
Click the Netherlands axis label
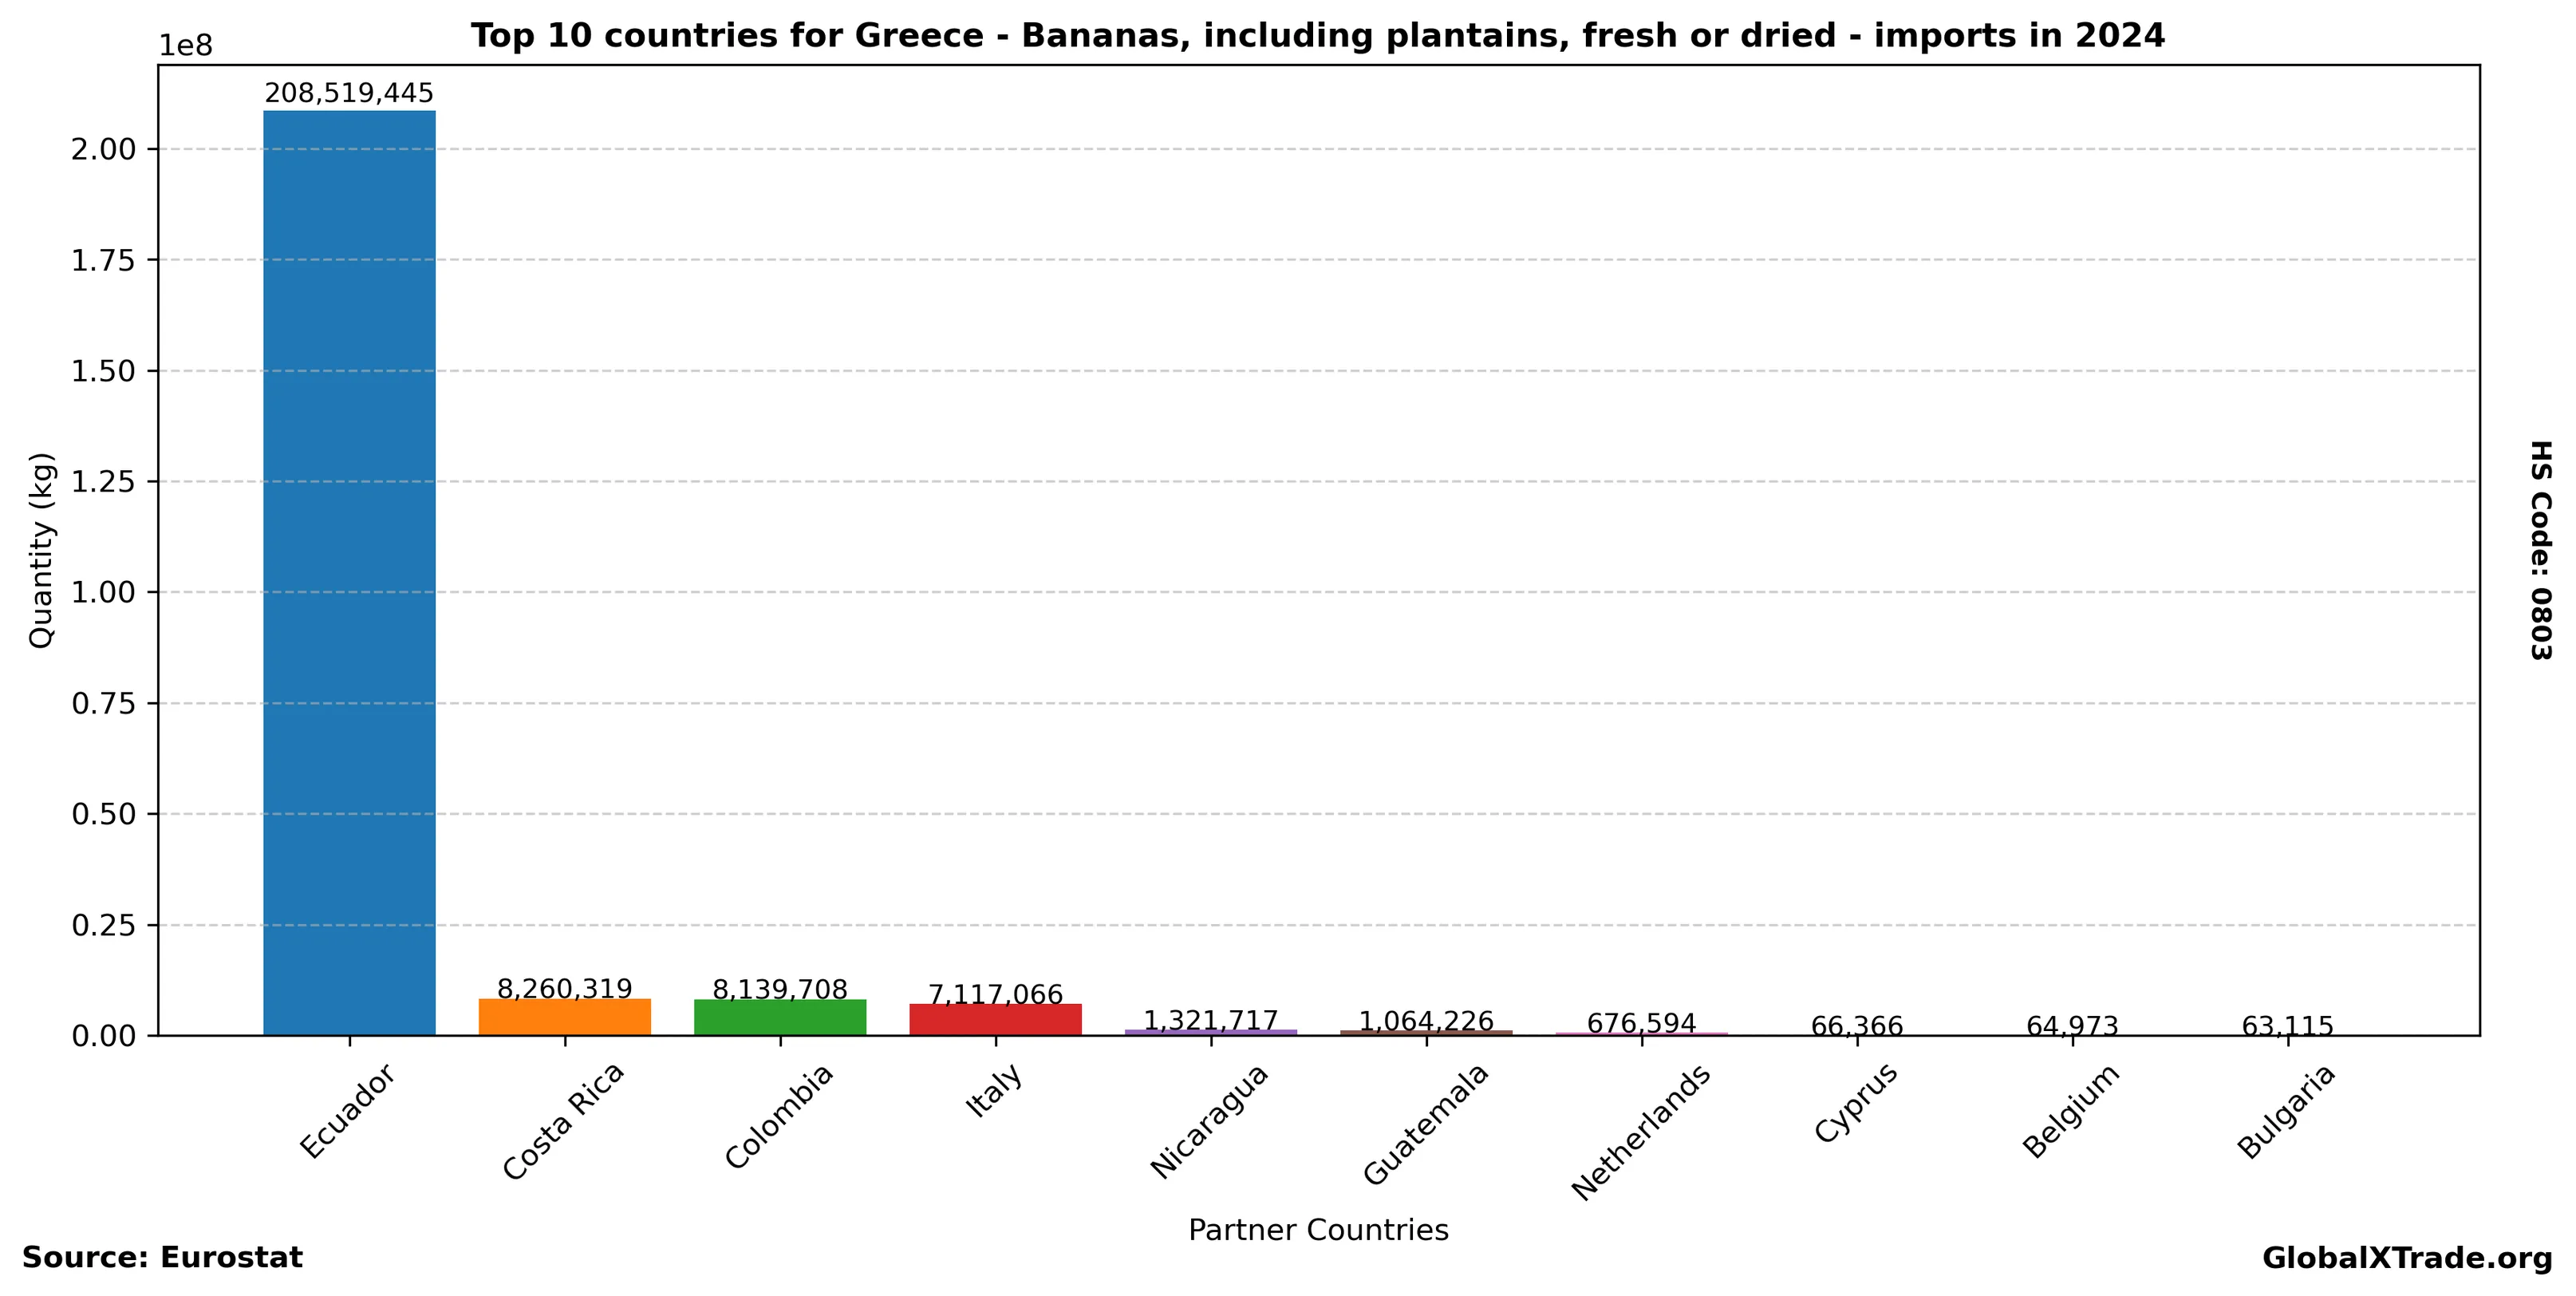(x=1640, y=1132)
